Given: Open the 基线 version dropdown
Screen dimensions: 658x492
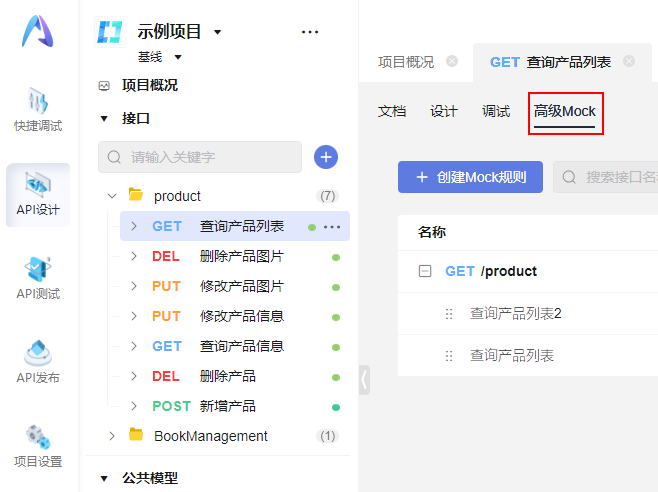Looking at the screenshot, I should click(x=178, y=57).
